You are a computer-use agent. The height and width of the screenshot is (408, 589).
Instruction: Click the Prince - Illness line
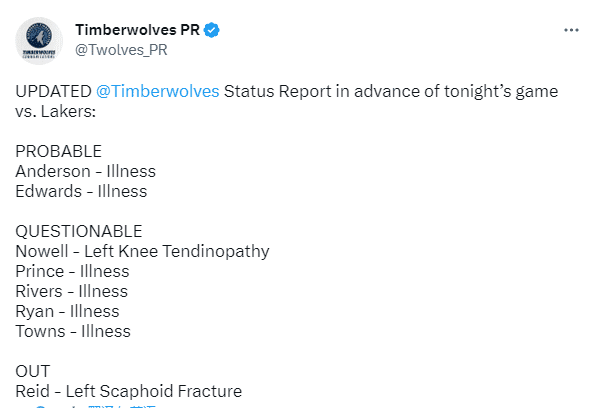[72, 271]
